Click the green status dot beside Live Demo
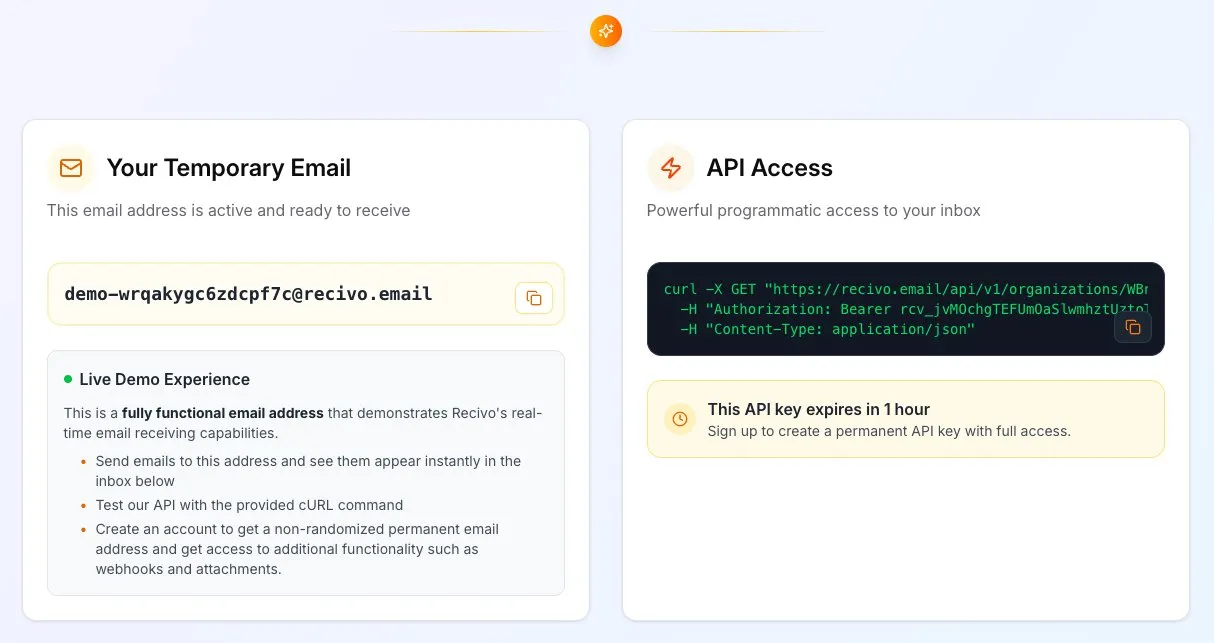 pyautogui.click(x=68, y=379)
